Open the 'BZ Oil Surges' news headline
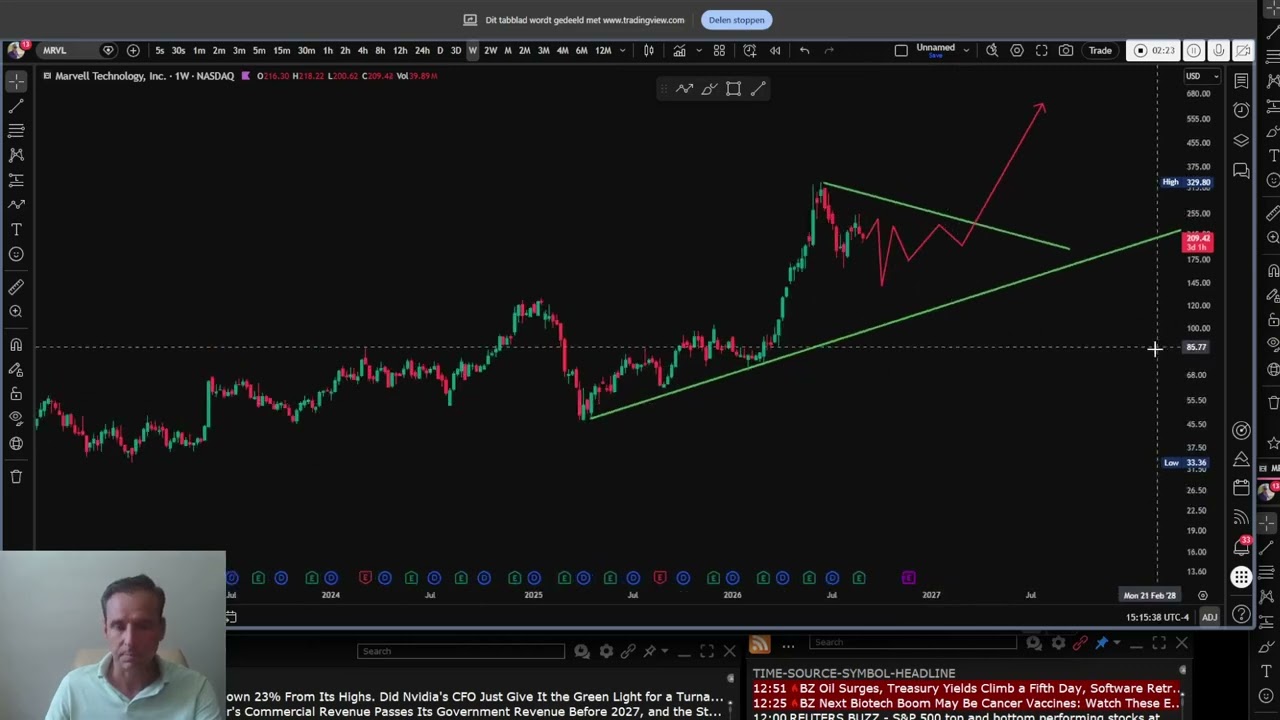Viewport: 1280px width, 720px height. pyautogui.click(x=966, y=688)
